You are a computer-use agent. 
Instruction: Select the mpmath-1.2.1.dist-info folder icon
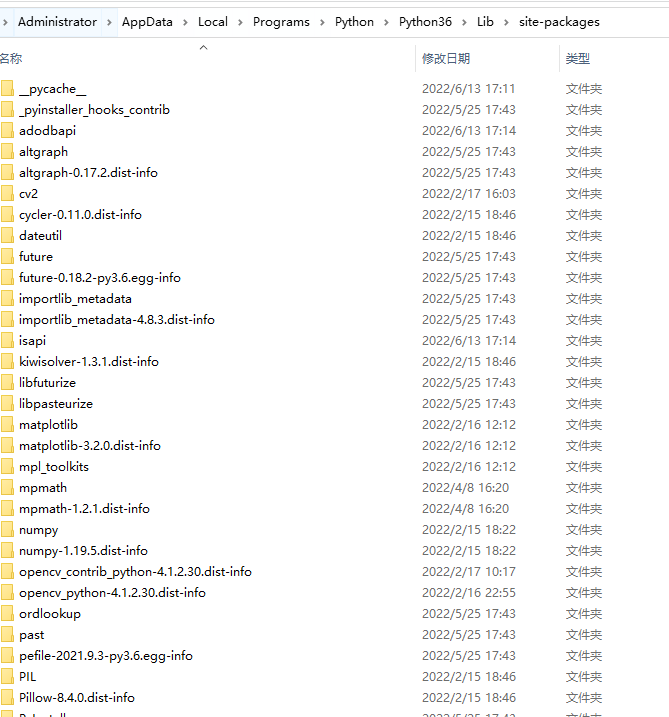click(x=7, y=509)
